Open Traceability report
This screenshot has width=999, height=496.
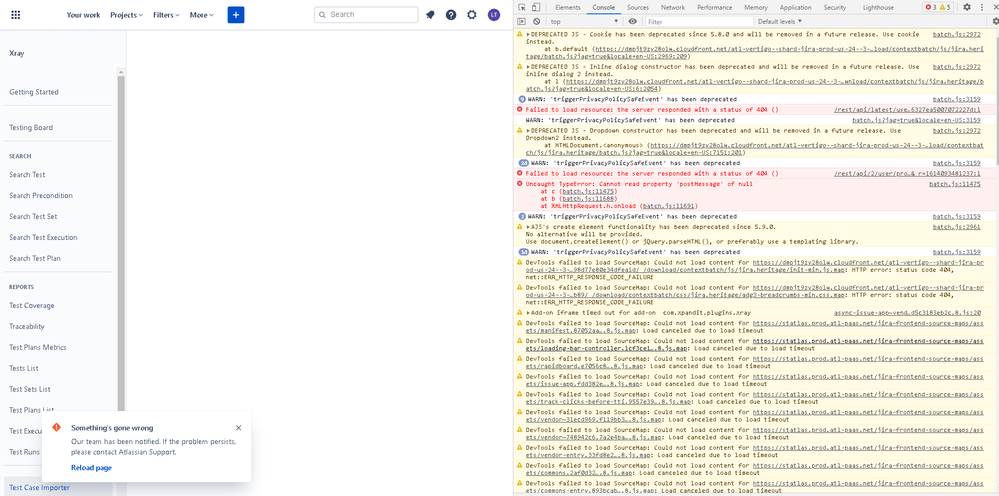pyautogui.click(x=27, y=327)
